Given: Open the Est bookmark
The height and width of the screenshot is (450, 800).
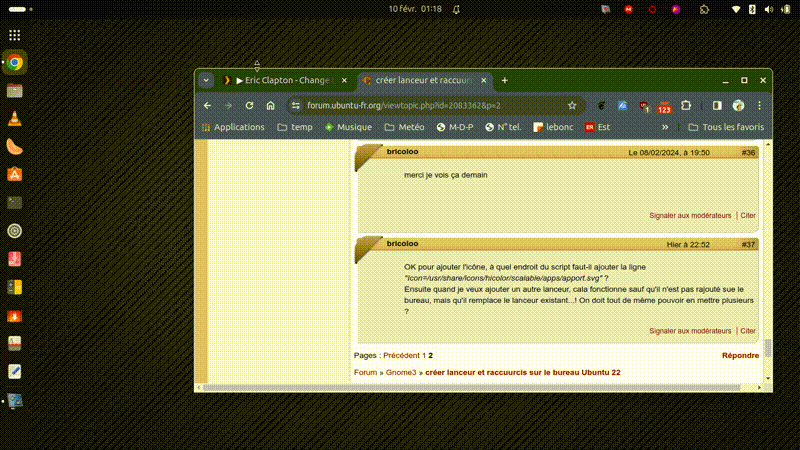Looking at the screenshot, I should [597, 127].
